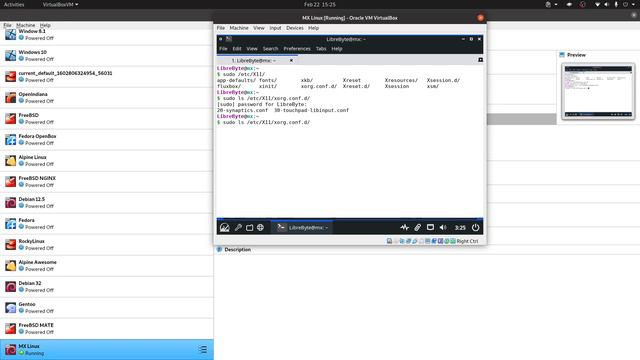Select the Debian 12.5 VM entry

coord(107,202)
